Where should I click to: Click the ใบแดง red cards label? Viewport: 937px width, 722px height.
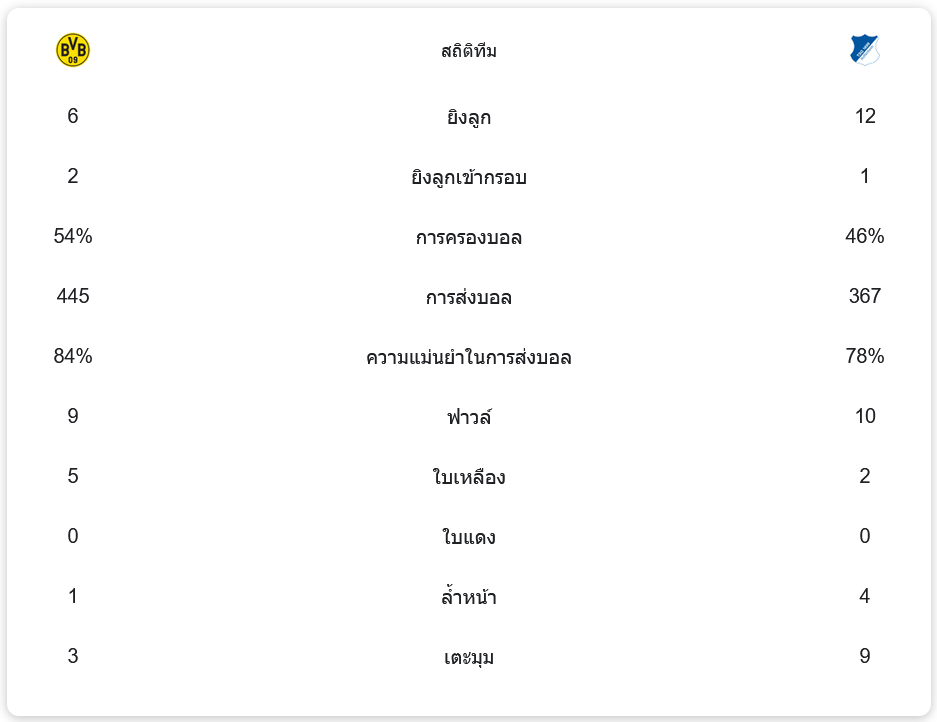(468, 537)
